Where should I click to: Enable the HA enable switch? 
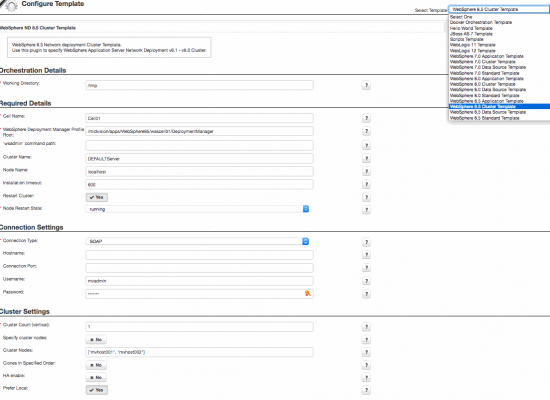pyautogui.click(x=96, y=378)
